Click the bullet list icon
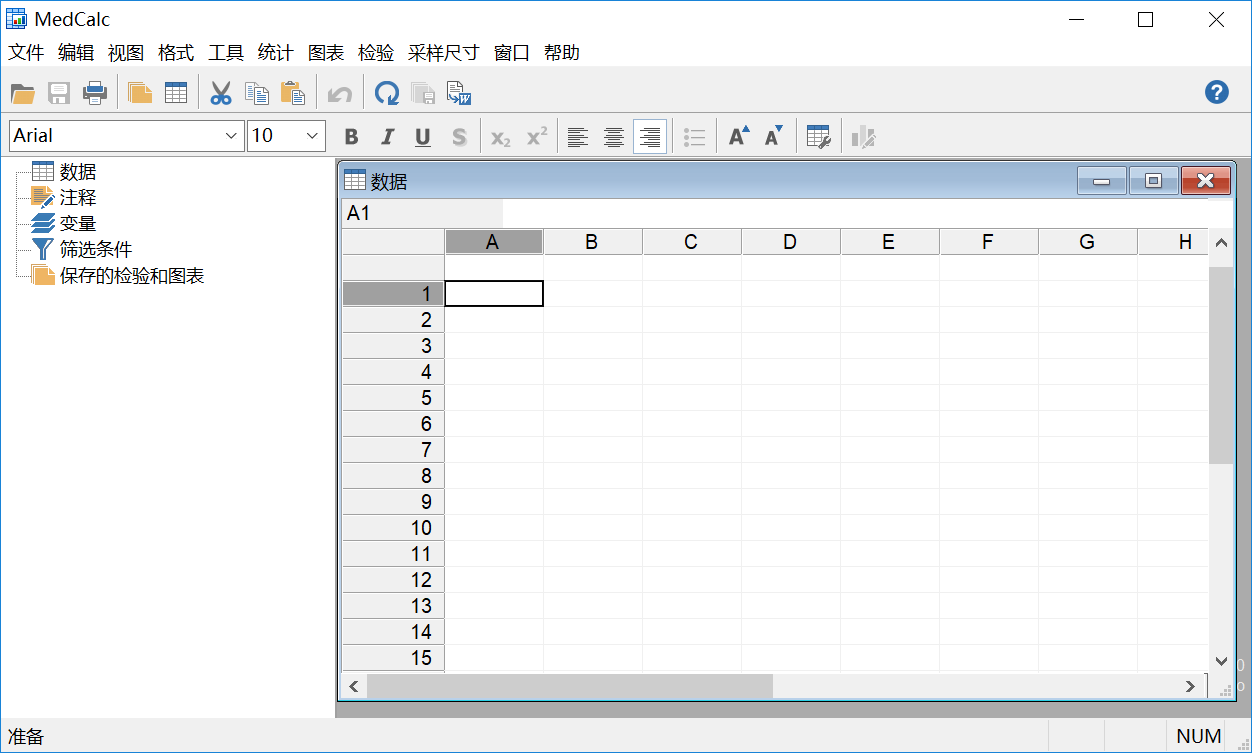The height and width of the screenshot is (753, 1252). tap(695, 137)
